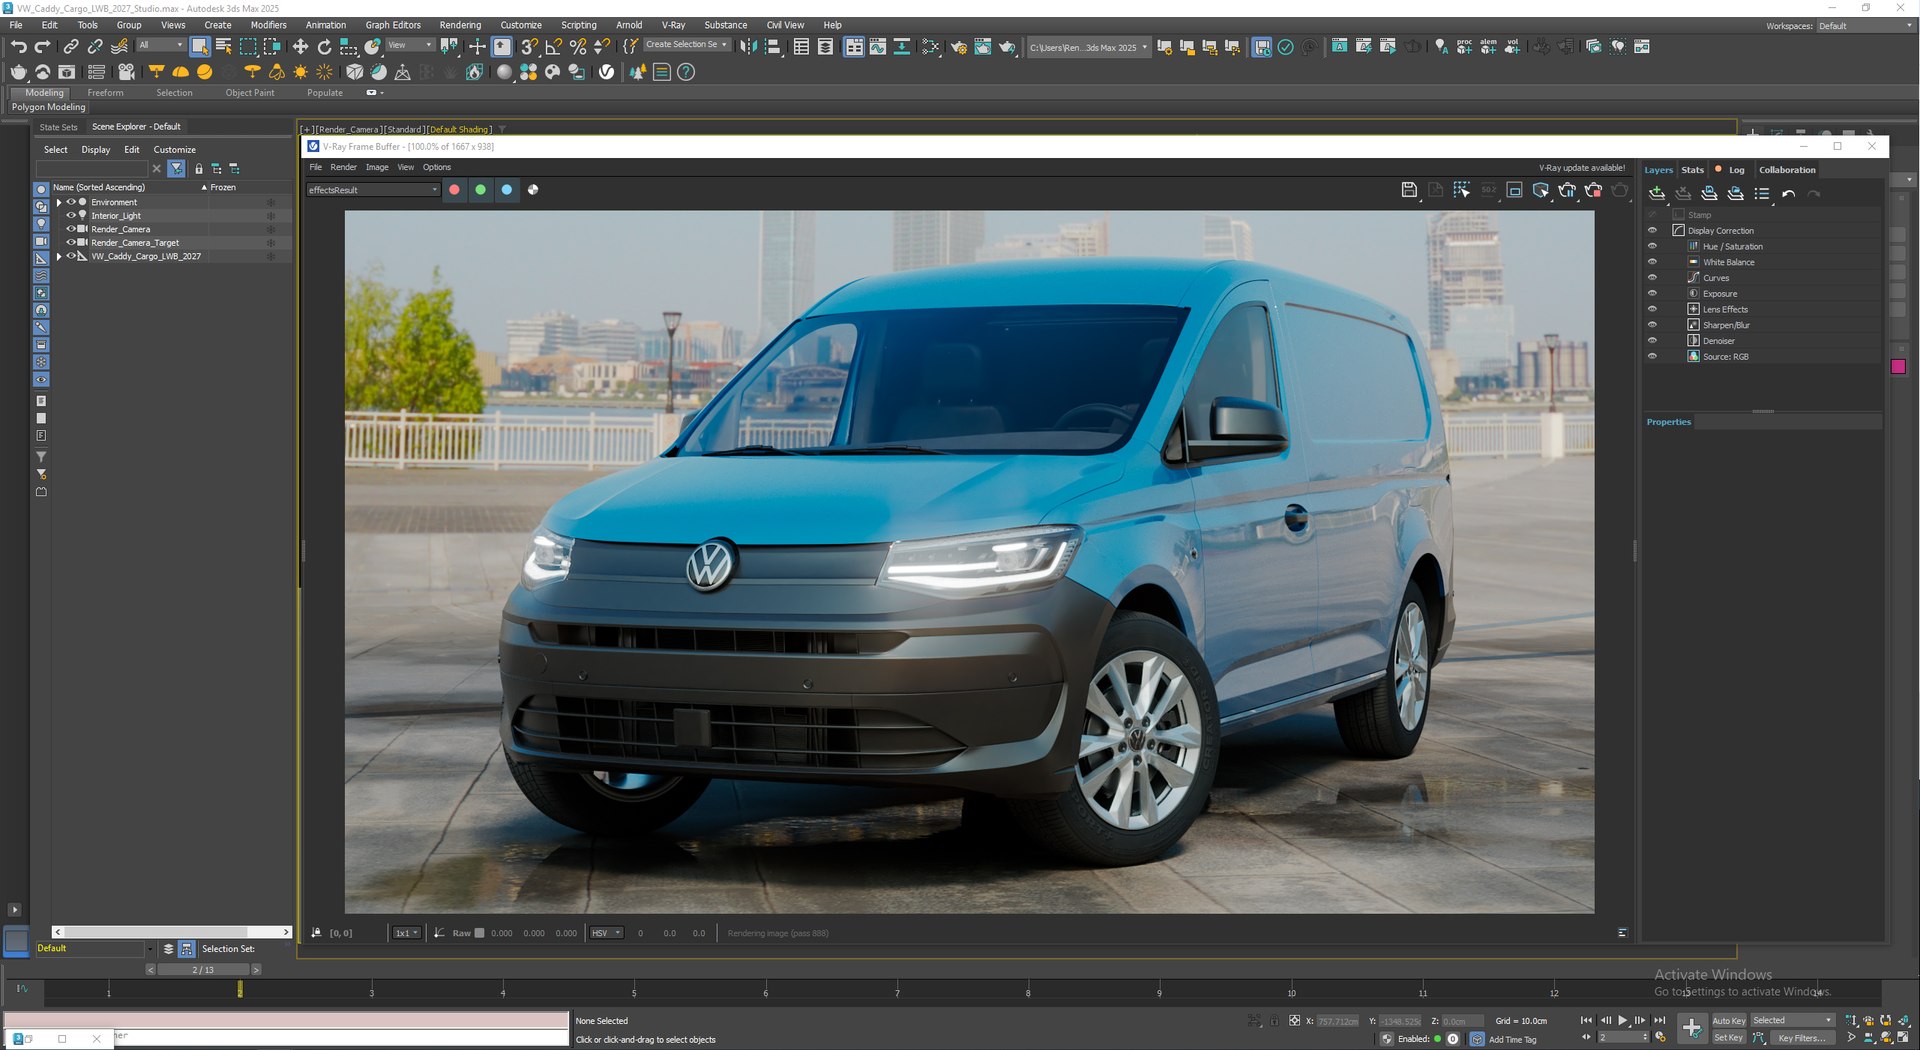
Task: Open the View reference coordinate dropdown
Action: pyautogui.click(x=410, y=45)
